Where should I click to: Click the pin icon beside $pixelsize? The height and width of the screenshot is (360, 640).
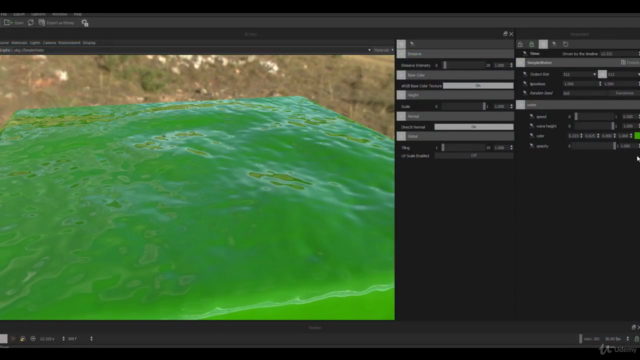[525, 84]
